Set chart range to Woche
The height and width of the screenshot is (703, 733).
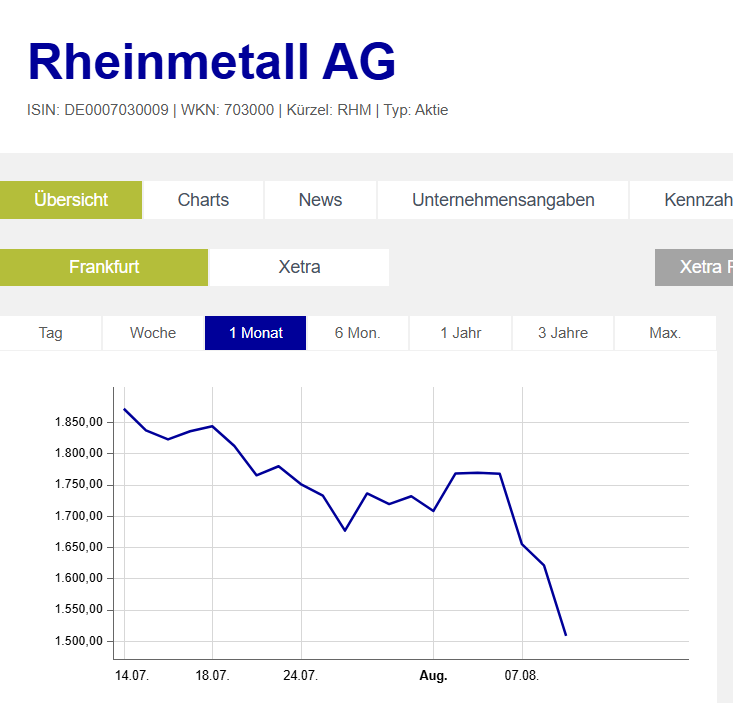[x=153, y=333]
